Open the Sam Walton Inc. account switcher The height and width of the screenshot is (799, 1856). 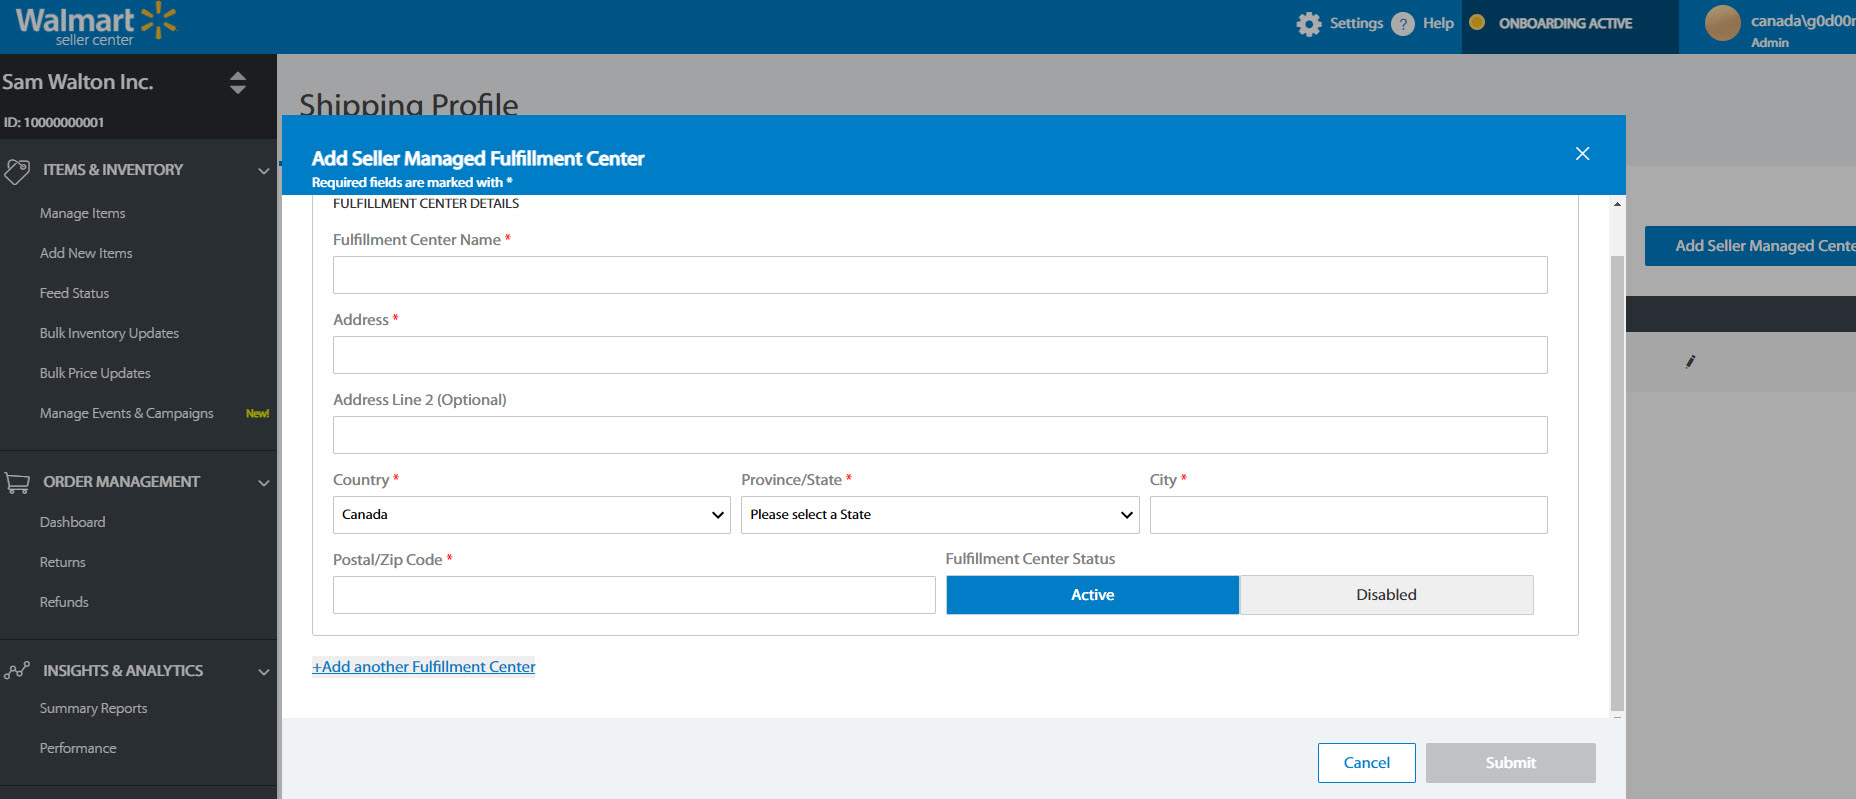pos(237,83)
